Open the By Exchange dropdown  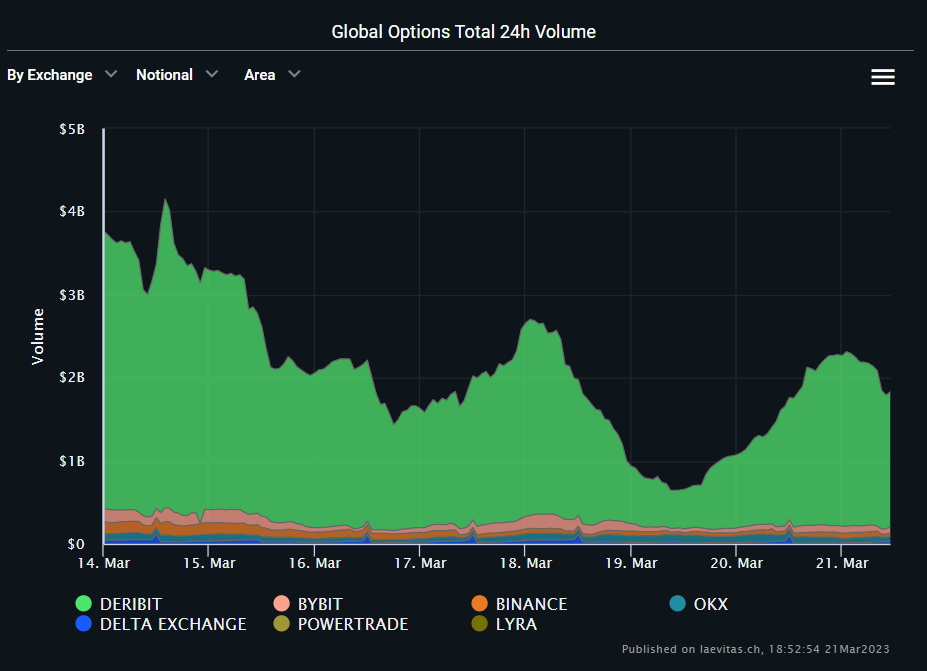[x=62, y=75]
